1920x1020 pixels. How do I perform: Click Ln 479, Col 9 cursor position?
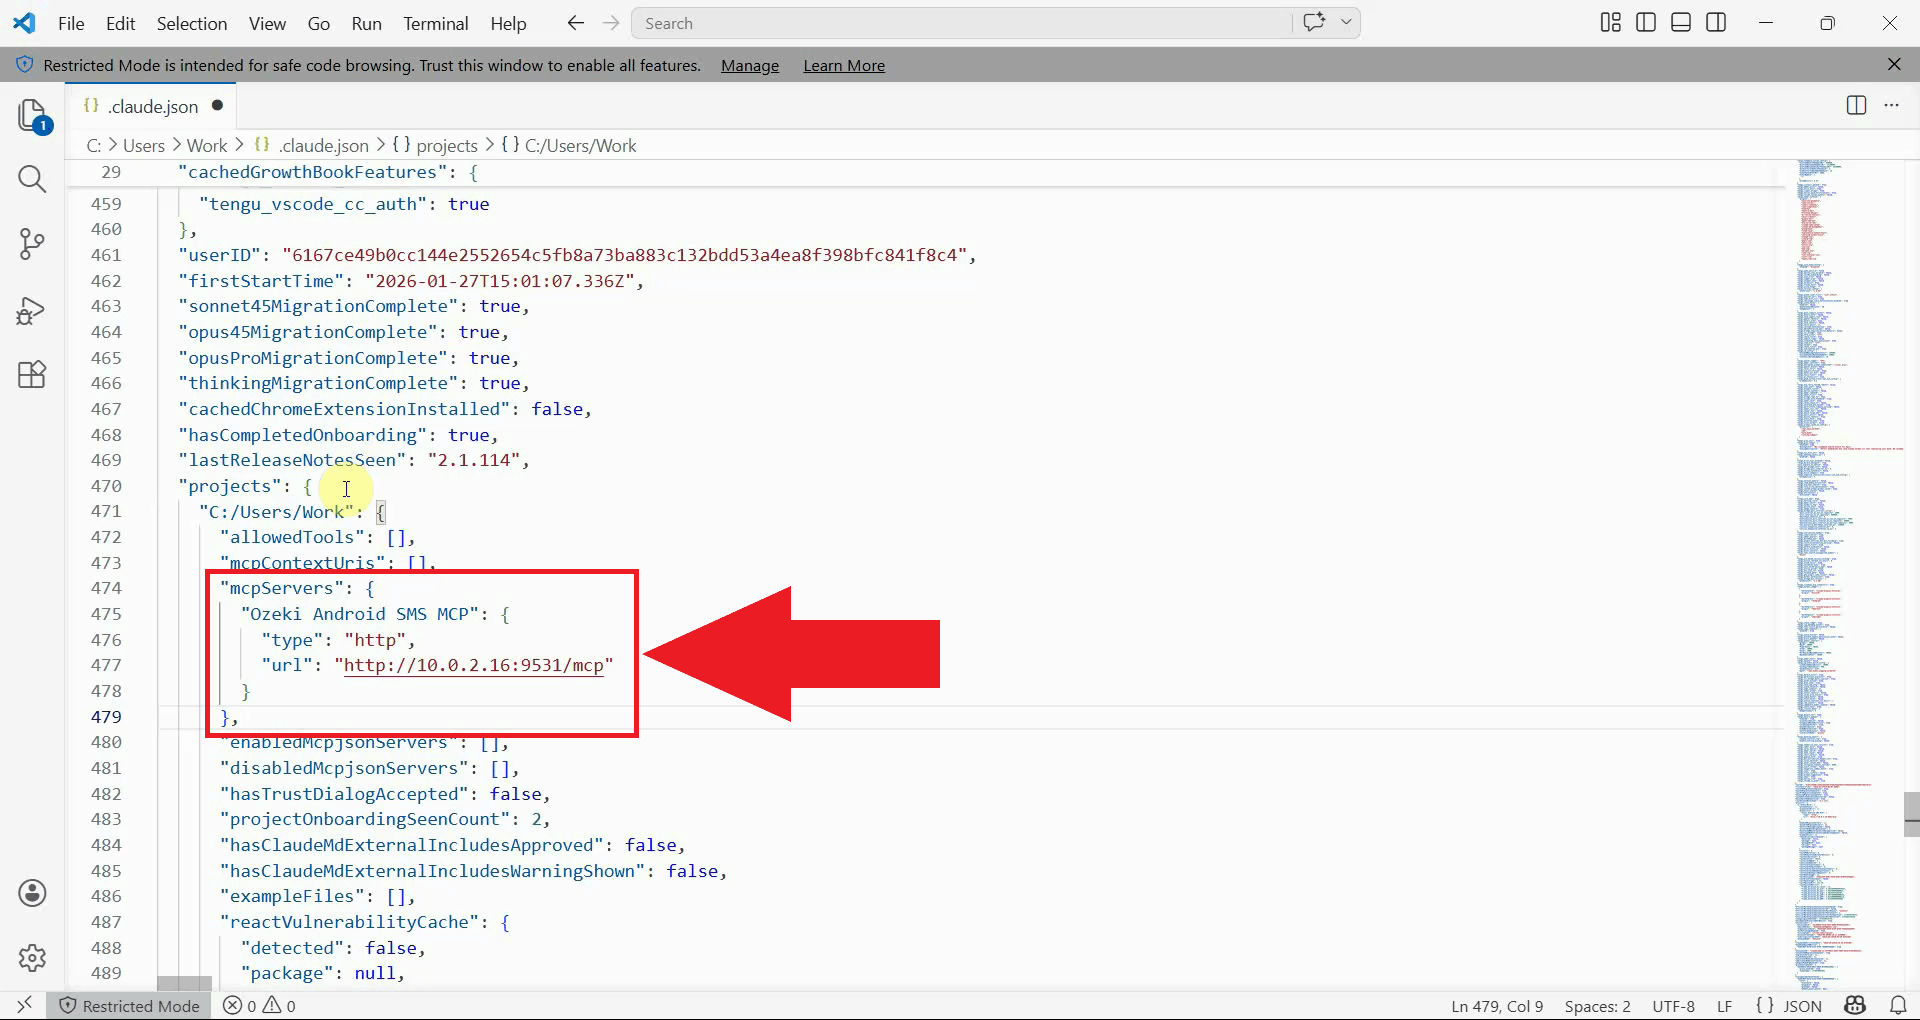[x=1497, y=1006]
